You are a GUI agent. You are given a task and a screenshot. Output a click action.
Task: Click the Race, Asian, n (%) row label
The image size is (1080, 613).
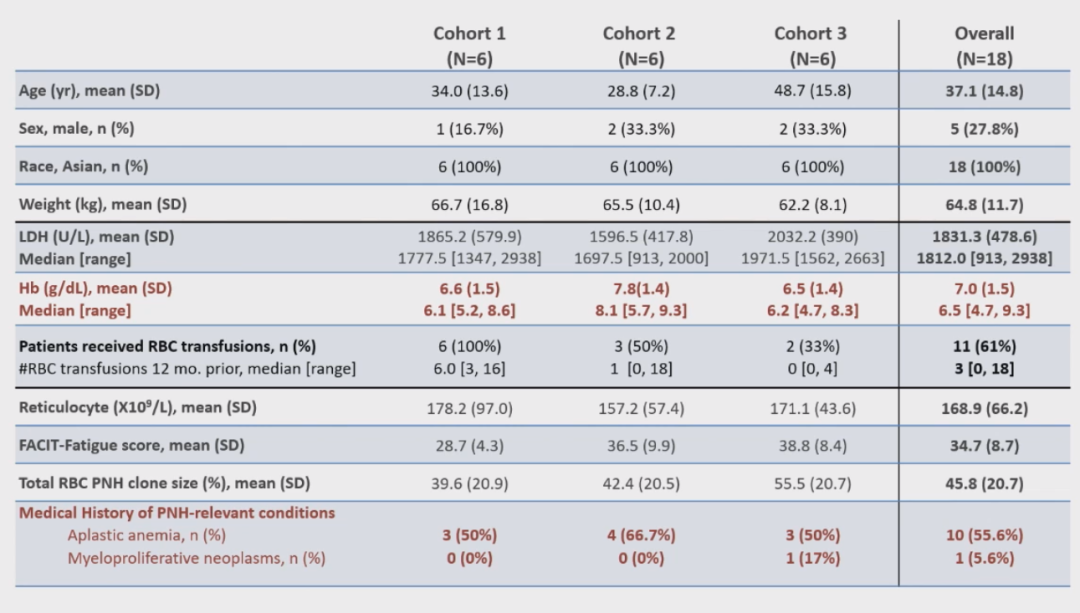point(84,167)
